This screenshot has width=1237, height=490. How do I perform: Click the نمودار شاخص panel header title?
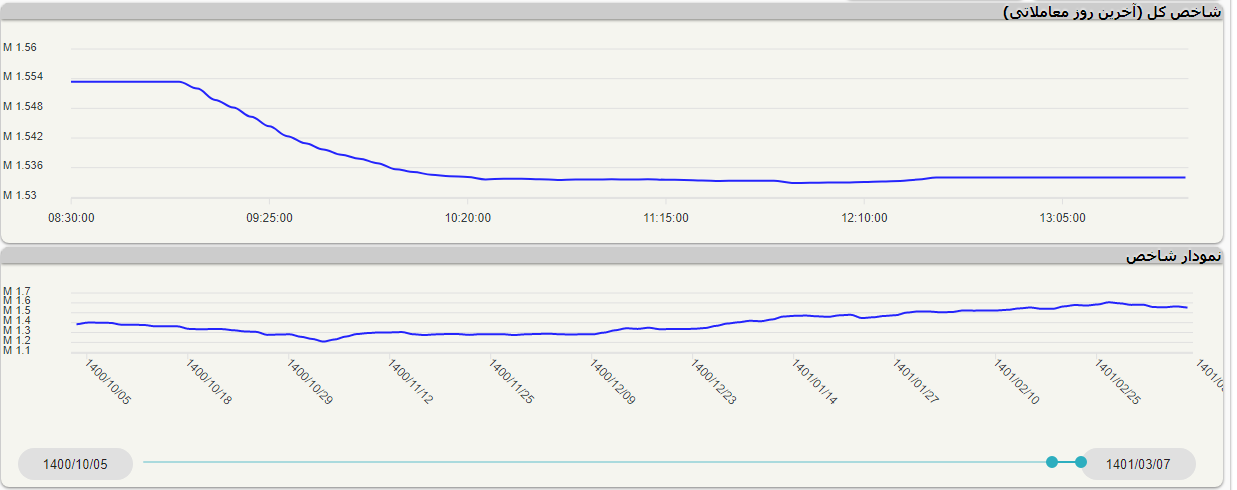[1173, 256]
